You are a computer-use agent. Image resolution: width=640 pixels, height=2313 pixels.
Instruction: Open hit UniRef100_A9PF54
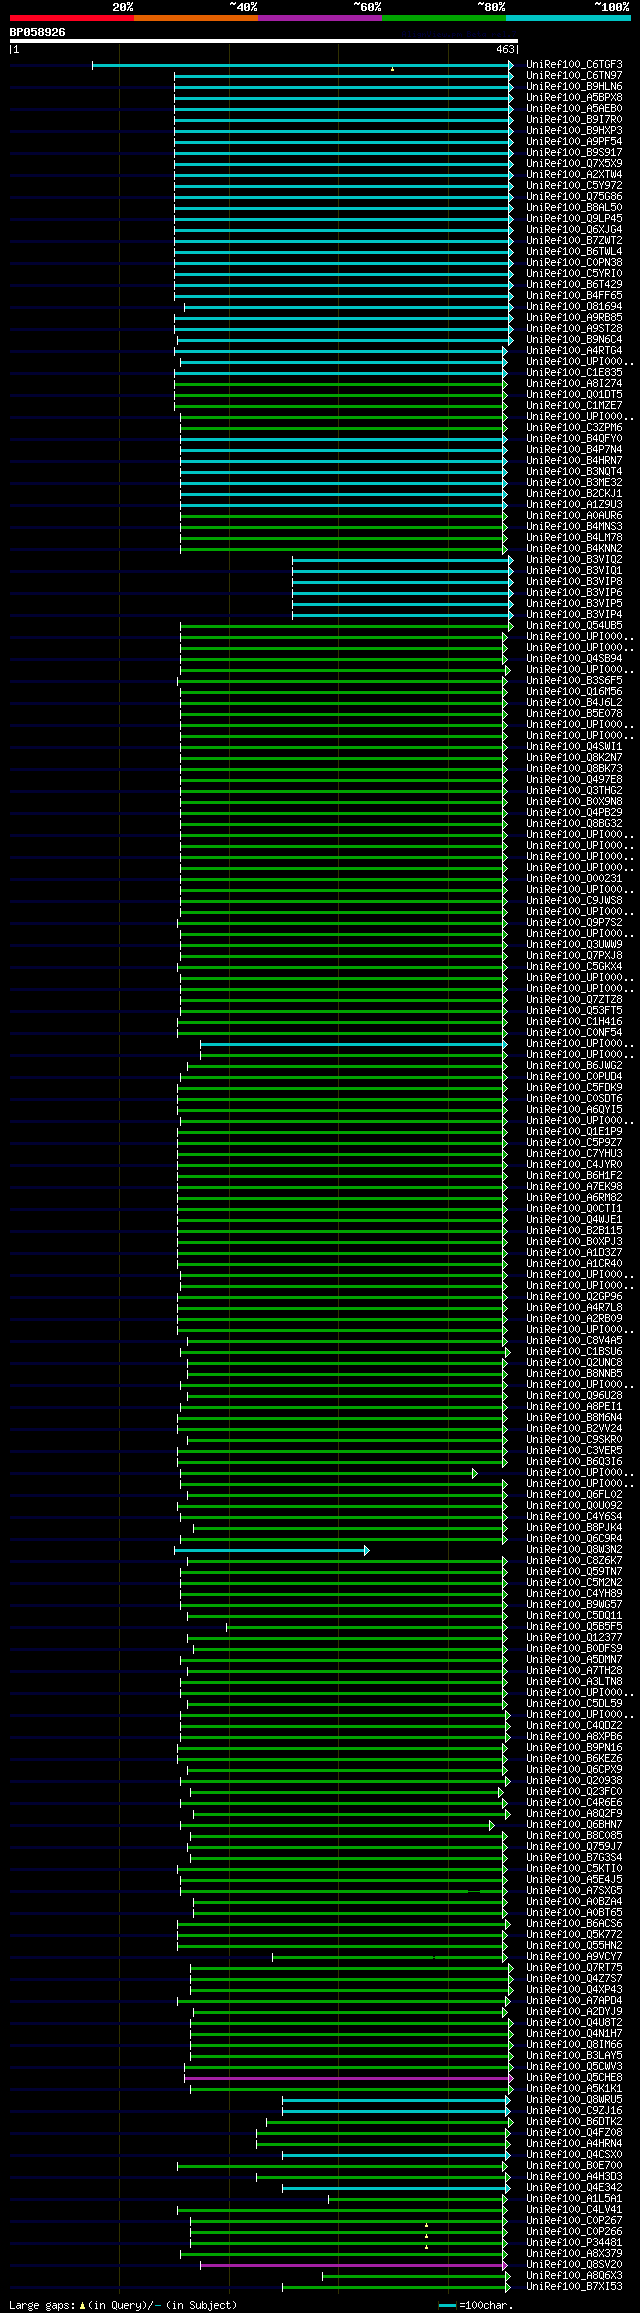(x=574, y=142)
